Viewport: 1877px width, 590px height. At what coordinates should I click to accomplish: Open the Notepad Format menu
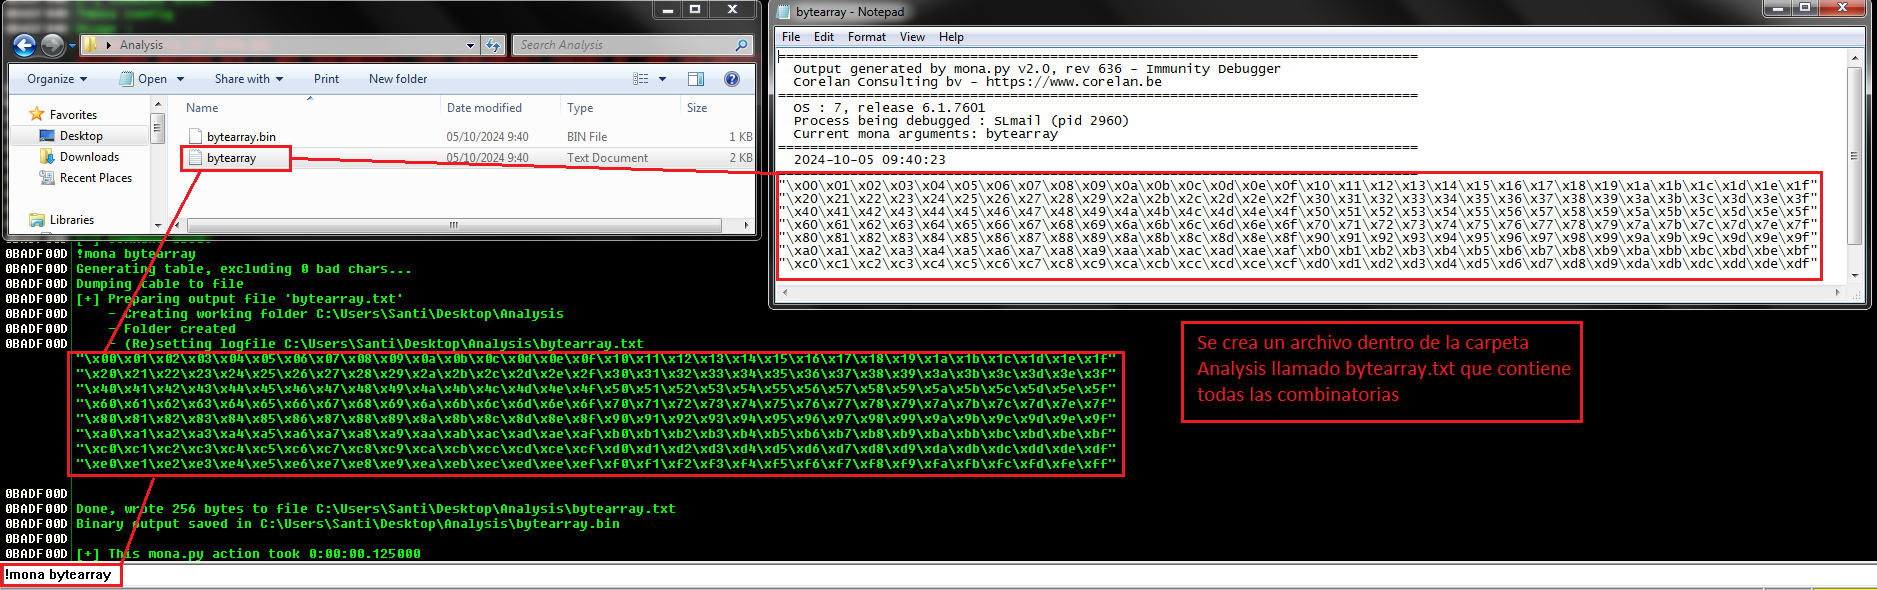click(x=866, y=37)
